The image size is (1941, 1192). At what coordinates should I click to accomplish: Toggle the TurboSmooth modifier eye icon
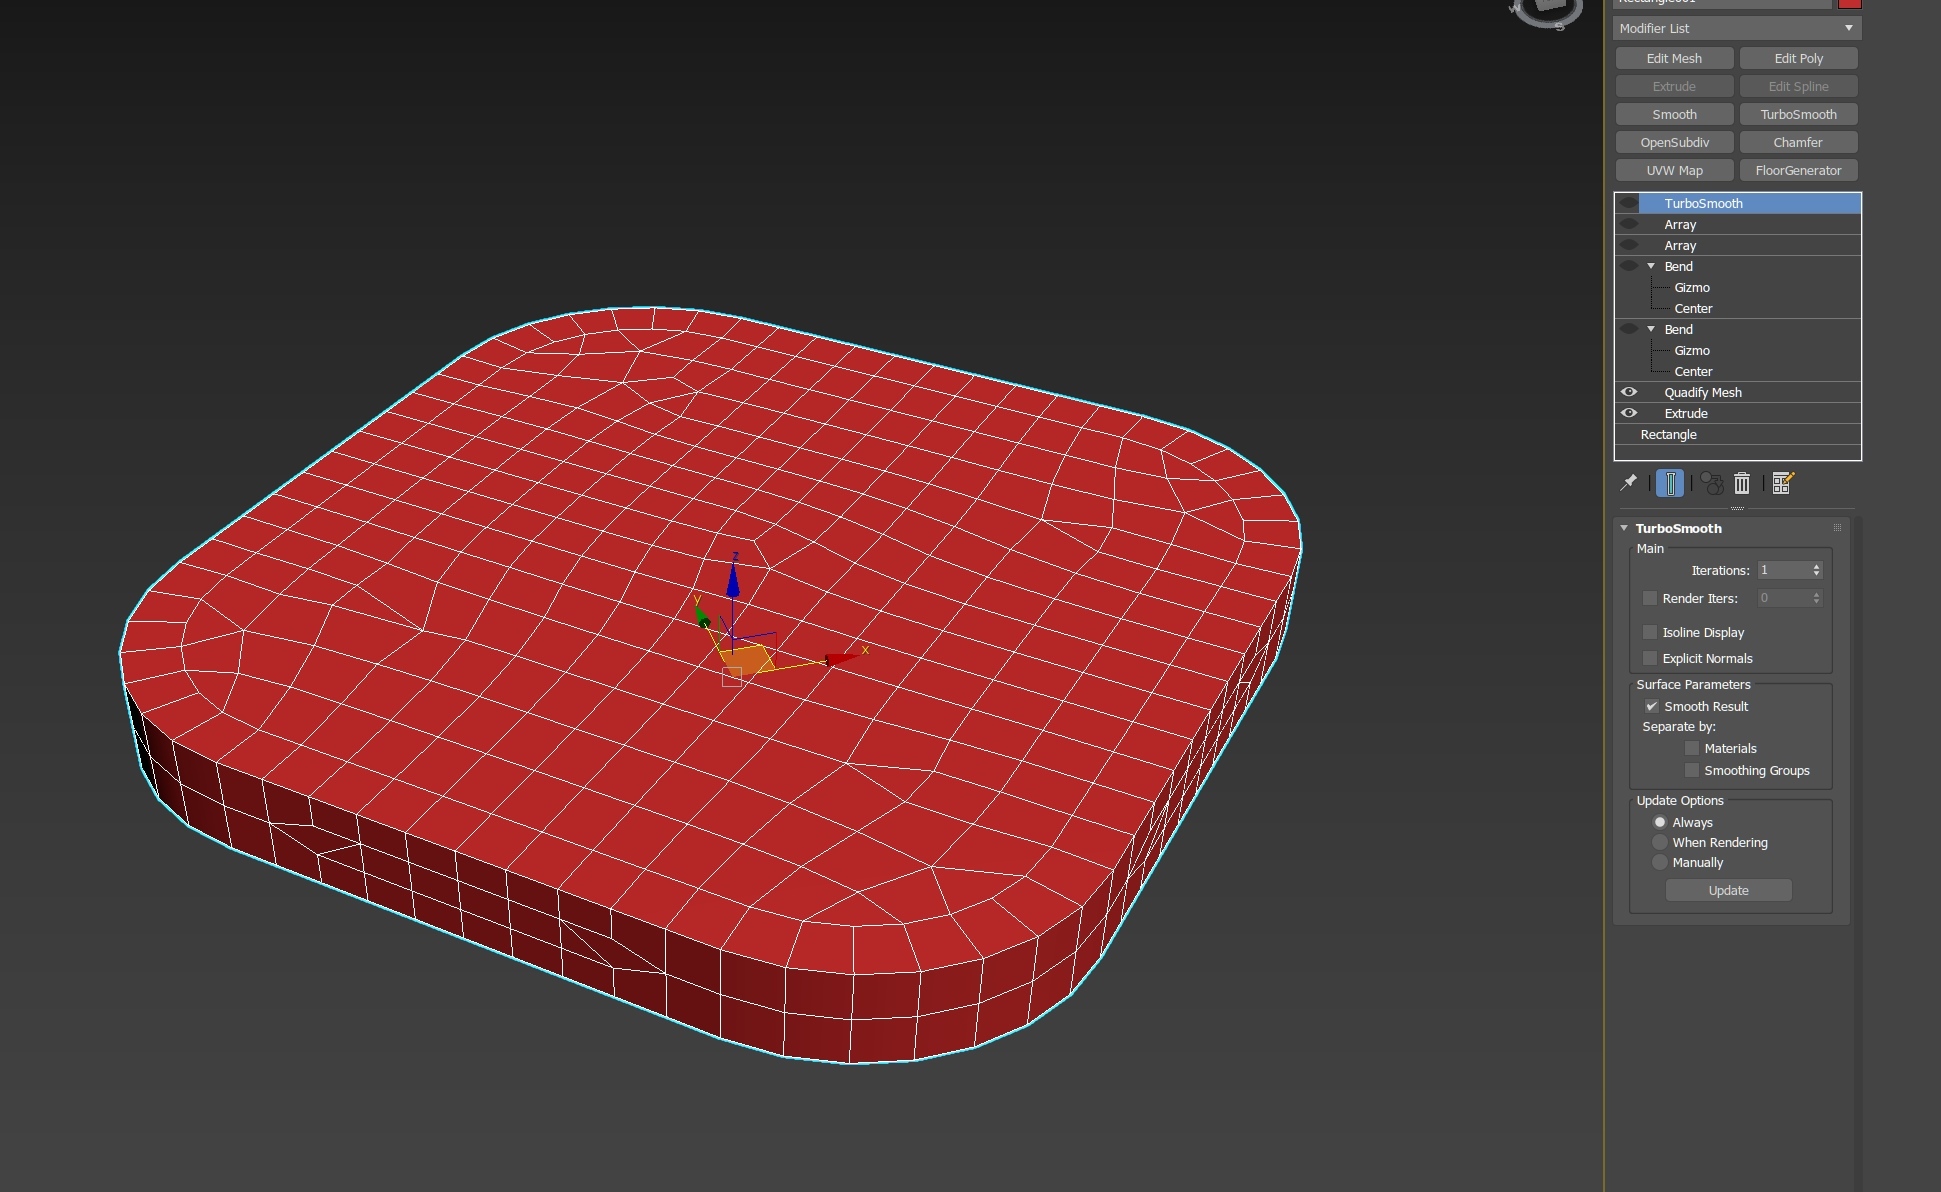[1629, 203]
